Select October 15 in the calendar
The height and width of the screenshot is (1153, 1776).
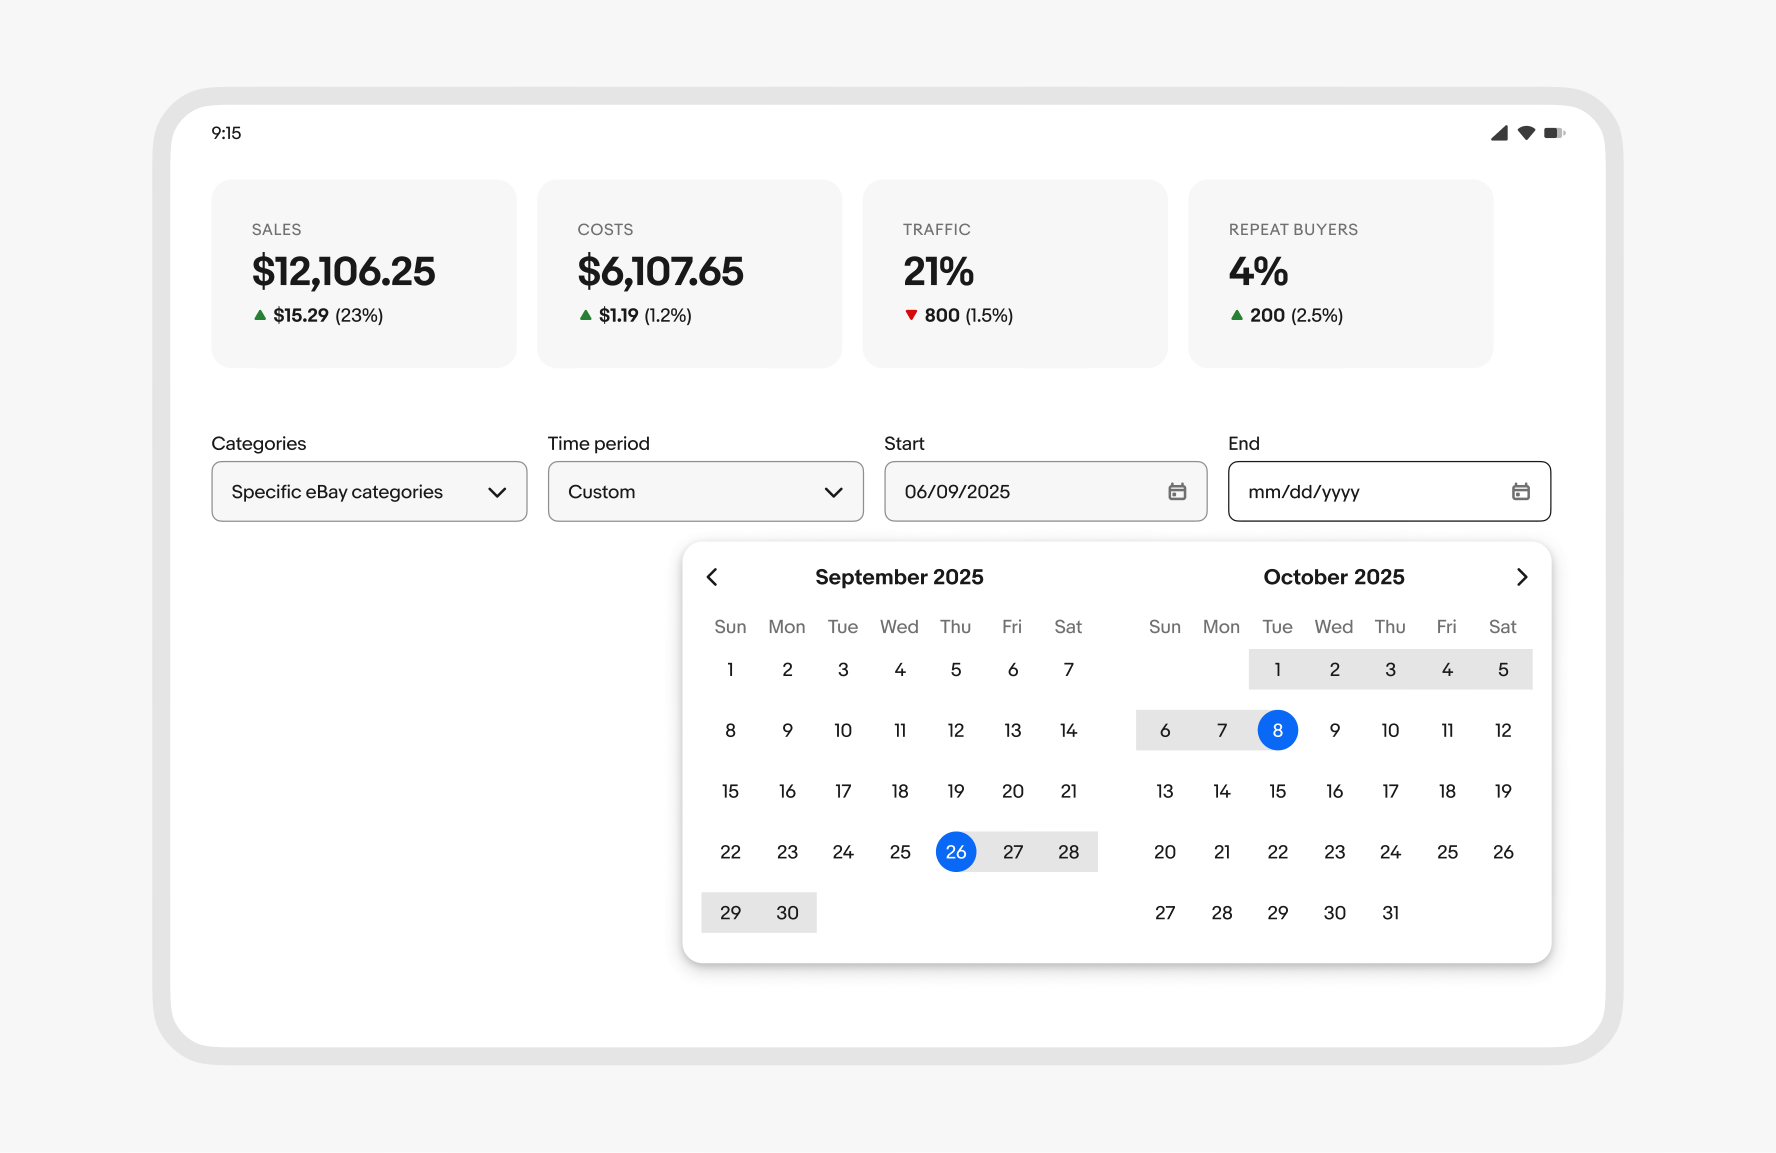(1278, 791)
